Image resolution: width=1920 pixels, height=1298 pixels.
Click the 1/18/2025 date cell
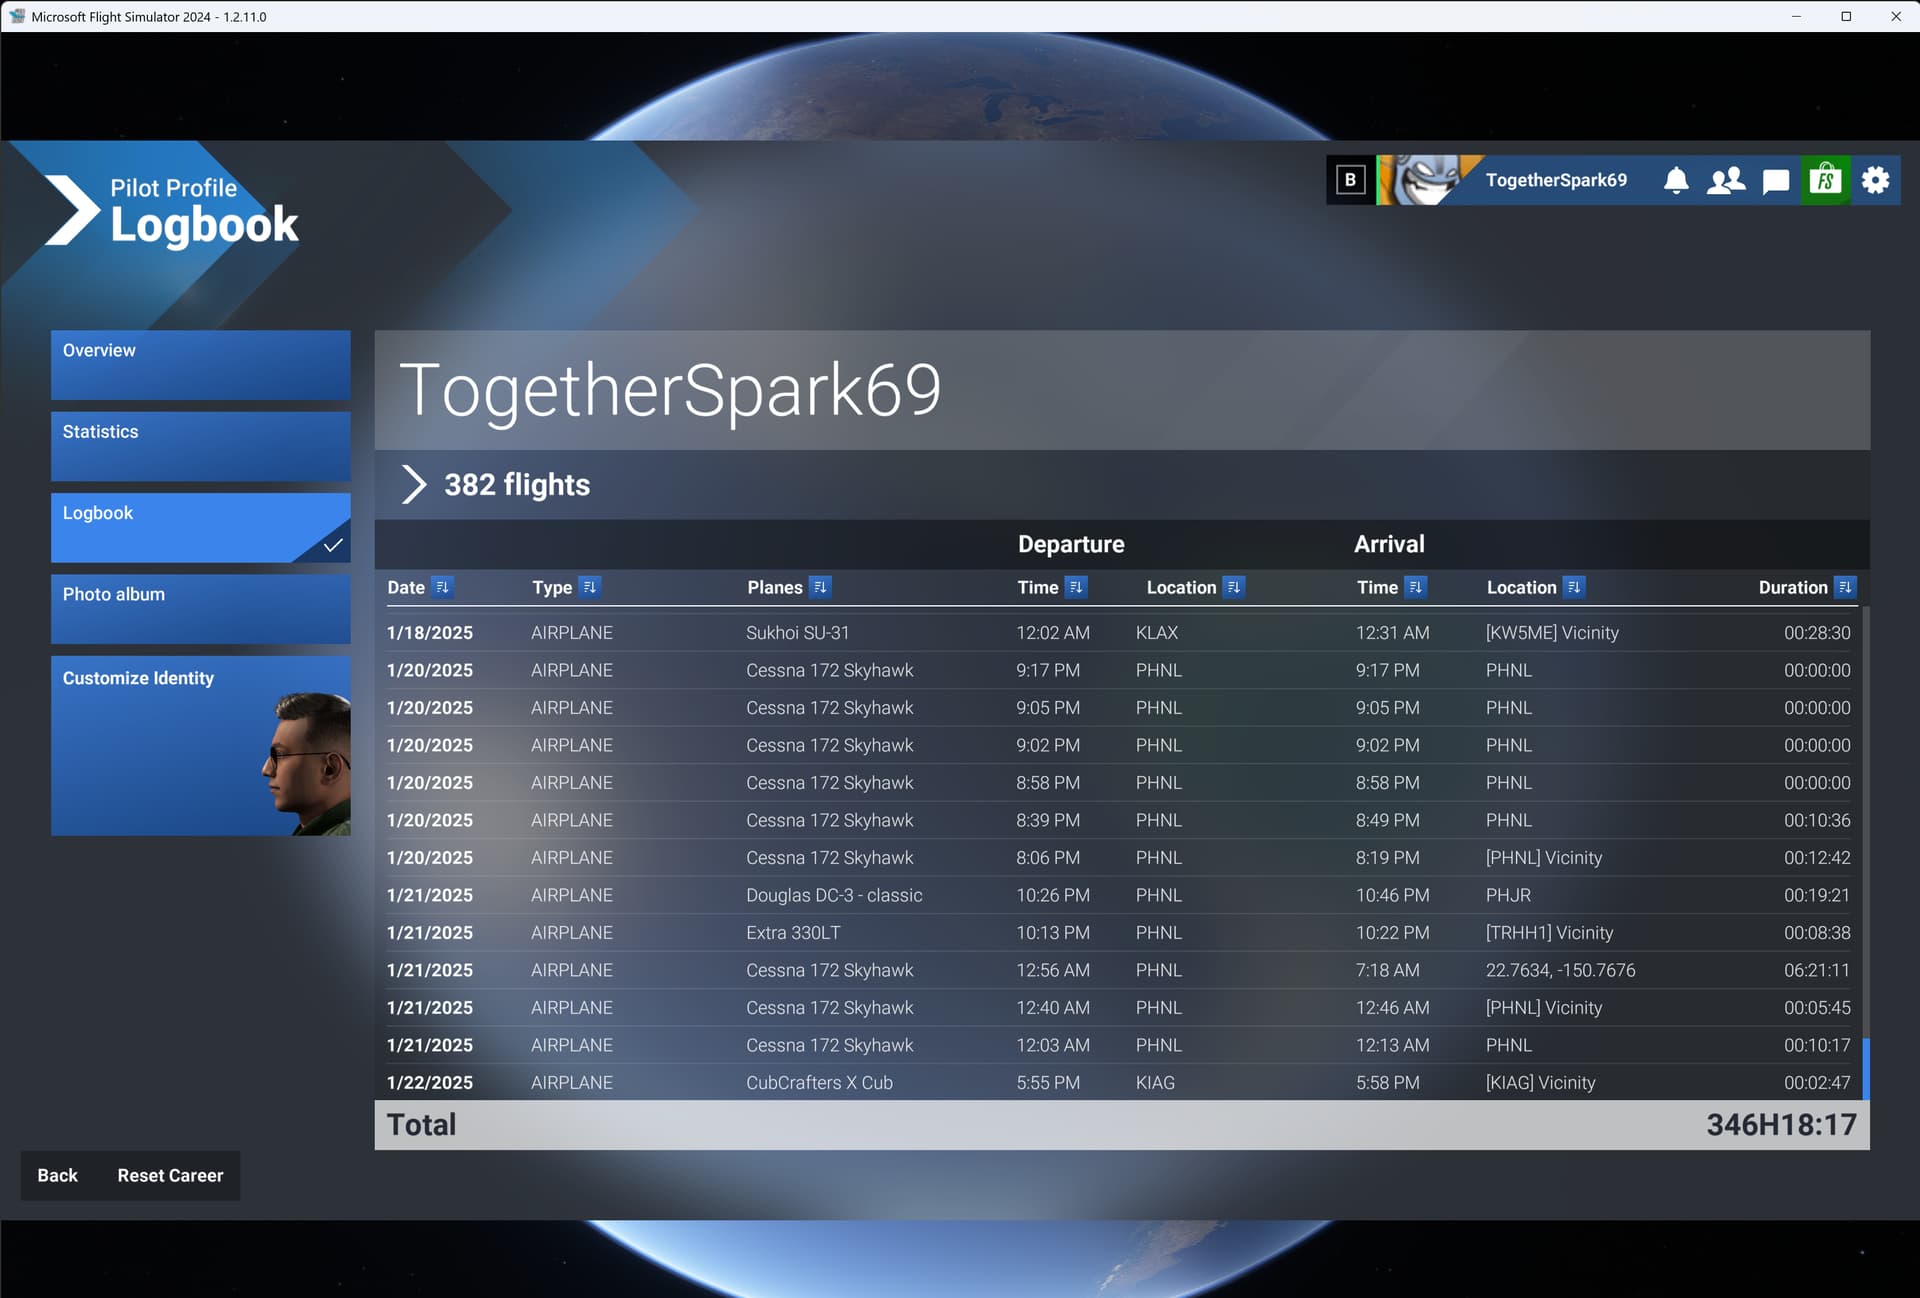tap(430, 632)
